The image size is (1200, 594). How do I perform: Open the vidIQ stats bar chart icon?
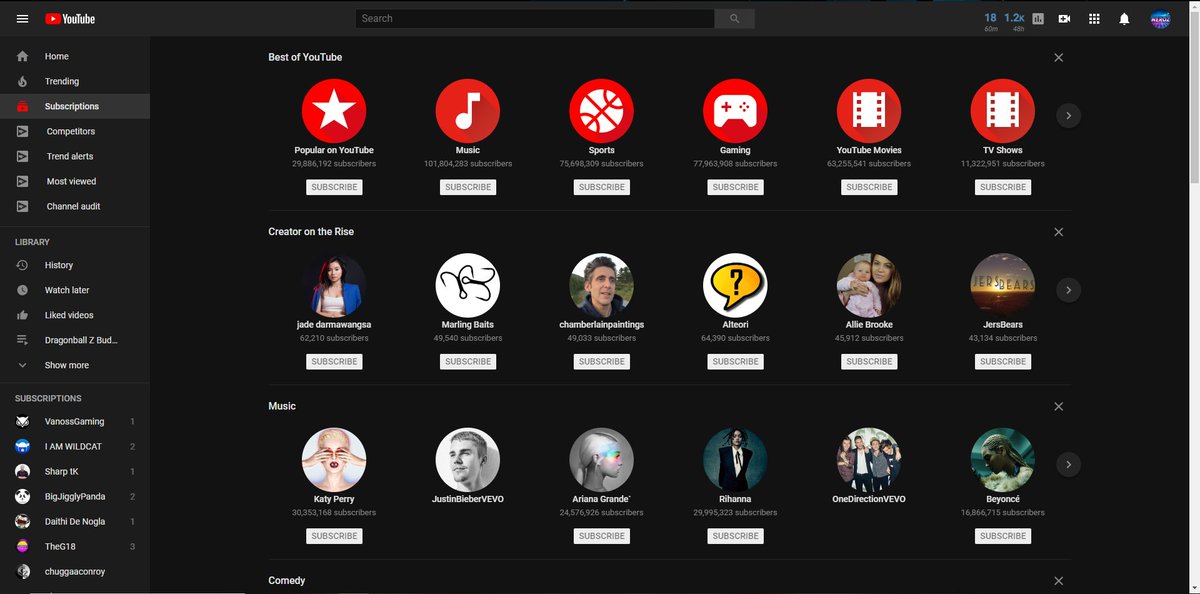pos(1038,18)
